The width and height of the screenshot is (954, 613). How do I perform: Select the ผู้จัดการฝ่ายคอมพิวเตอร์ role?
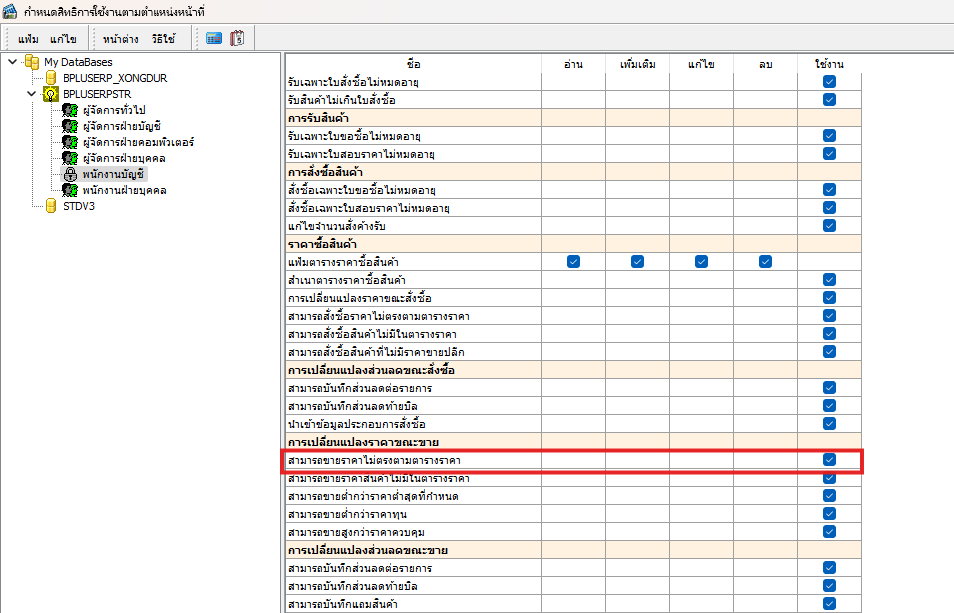(x=138, y=142)
